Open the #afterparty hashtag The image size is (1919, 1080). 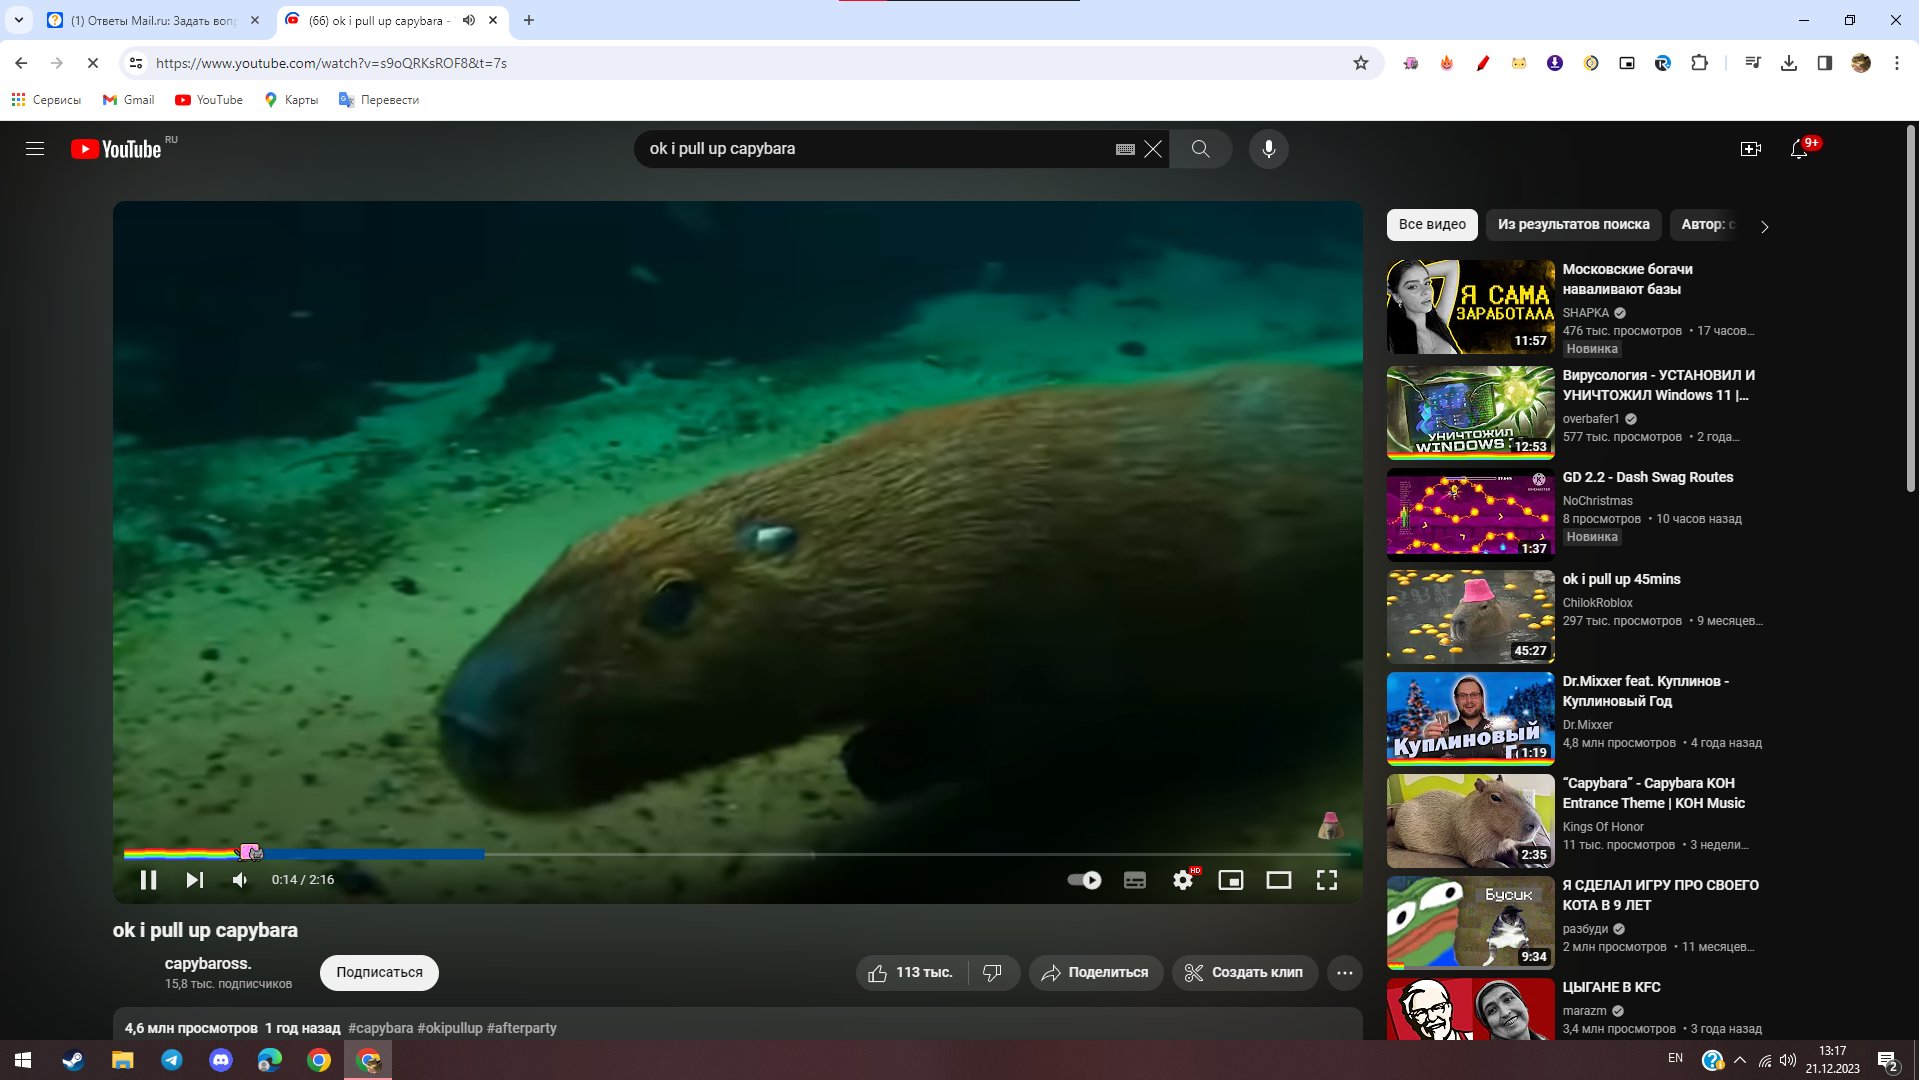coord(522,1028)
